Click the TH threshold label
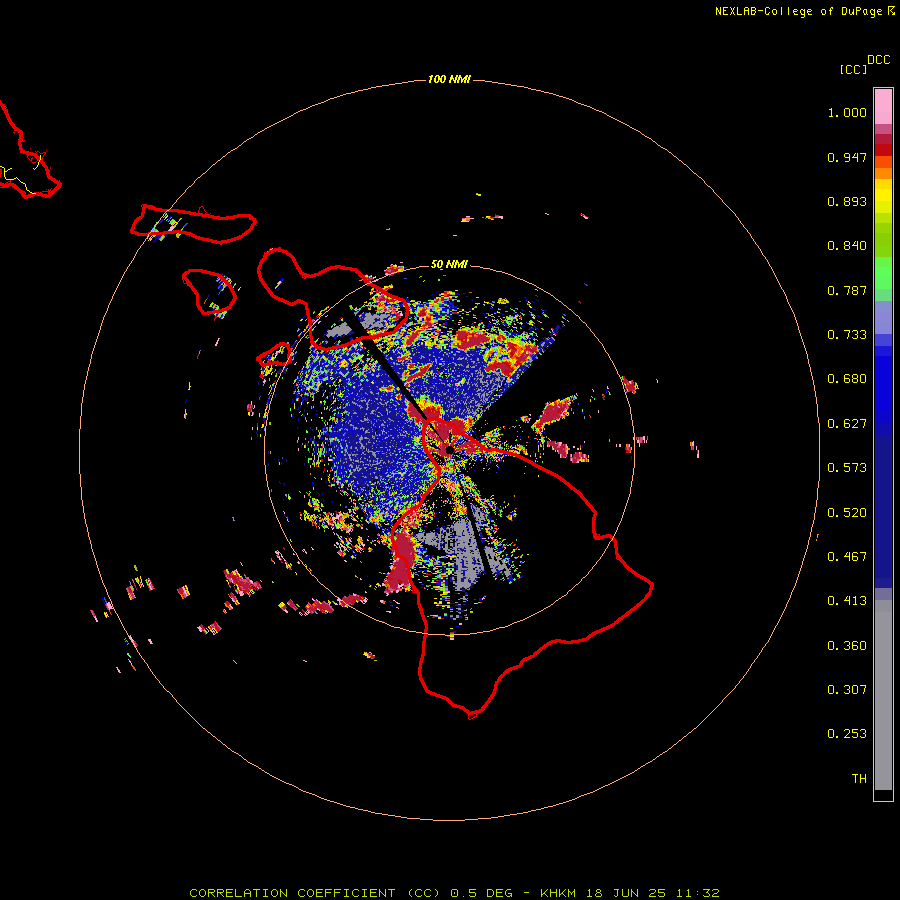 [x=859, y=779]
